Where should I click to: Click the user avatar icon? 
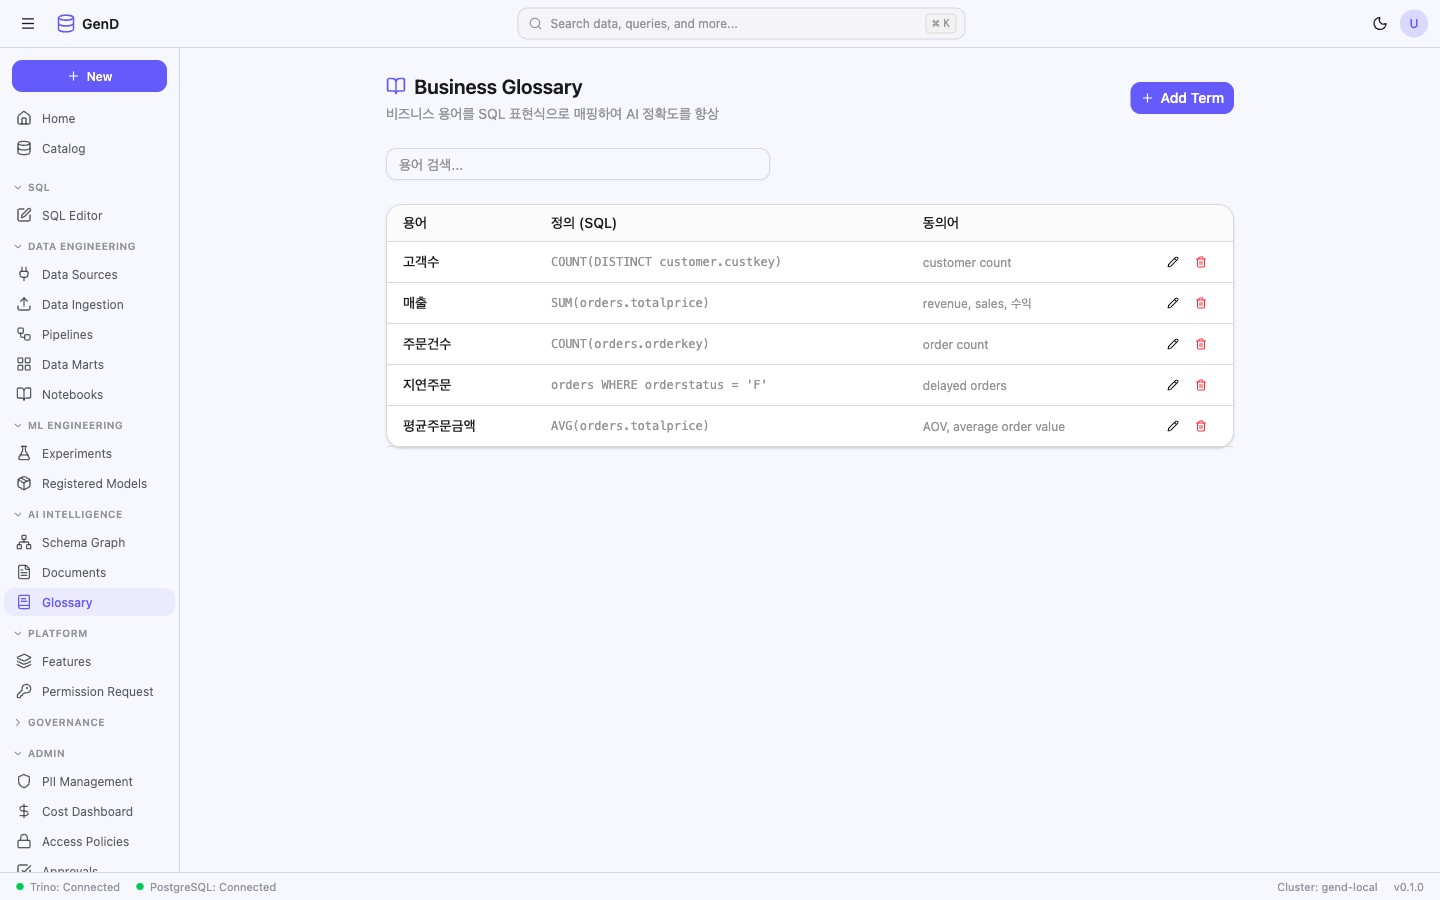point(1413,24)
